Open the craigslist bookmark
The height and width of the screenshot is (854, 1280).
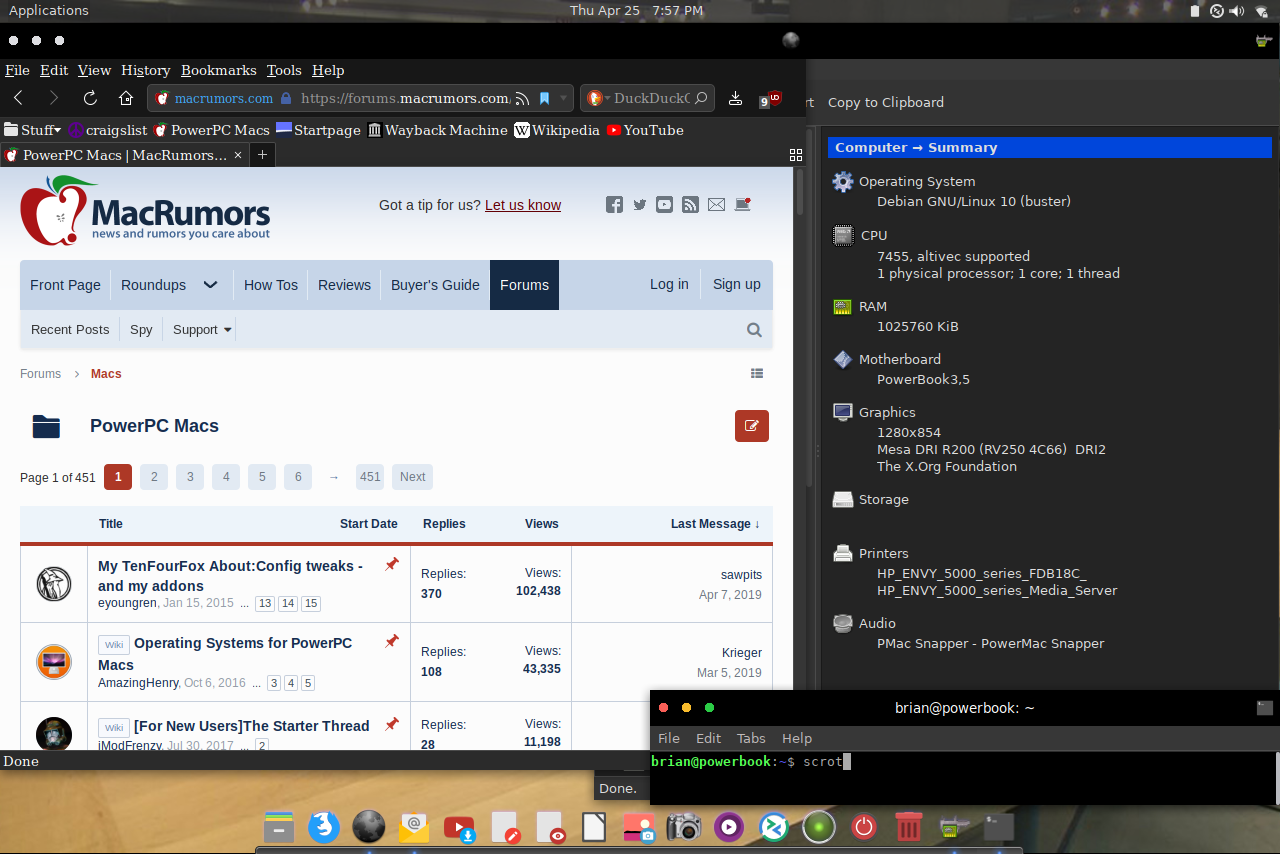pos(108,130)
